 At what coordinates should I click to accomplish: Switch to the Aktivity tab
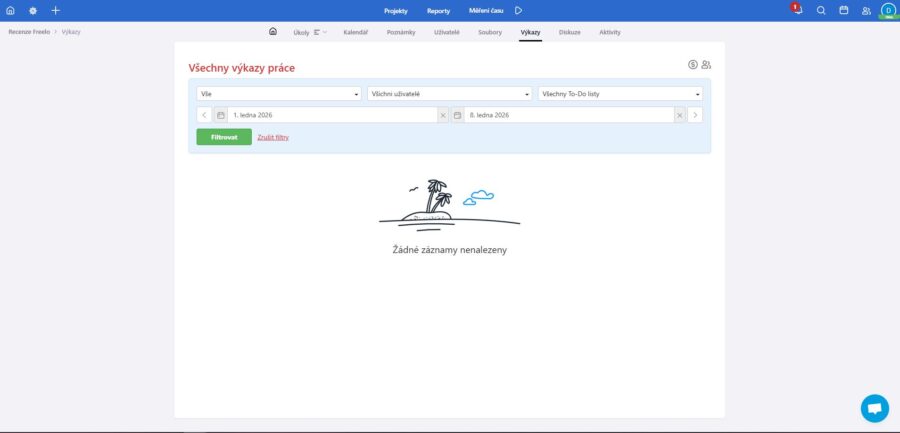click(610, 32)
